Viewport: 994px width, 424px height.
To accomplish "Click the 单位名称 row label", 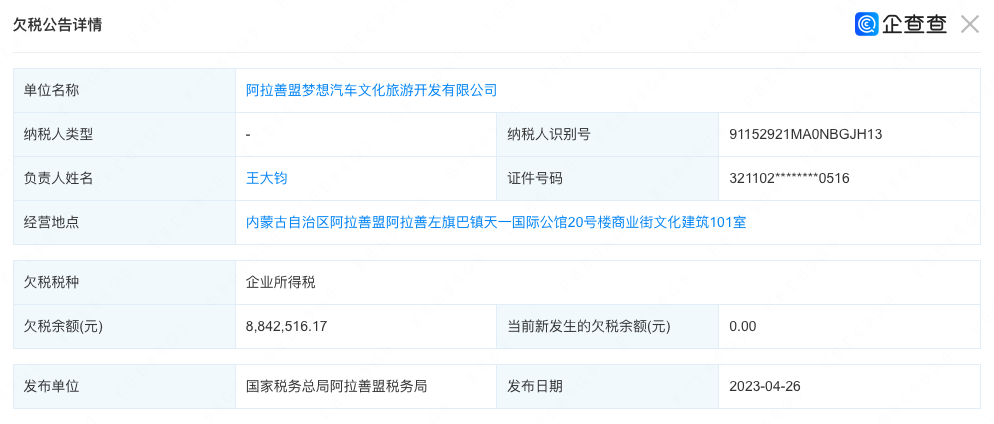I will pyautogui.click(x=52, y=90).
